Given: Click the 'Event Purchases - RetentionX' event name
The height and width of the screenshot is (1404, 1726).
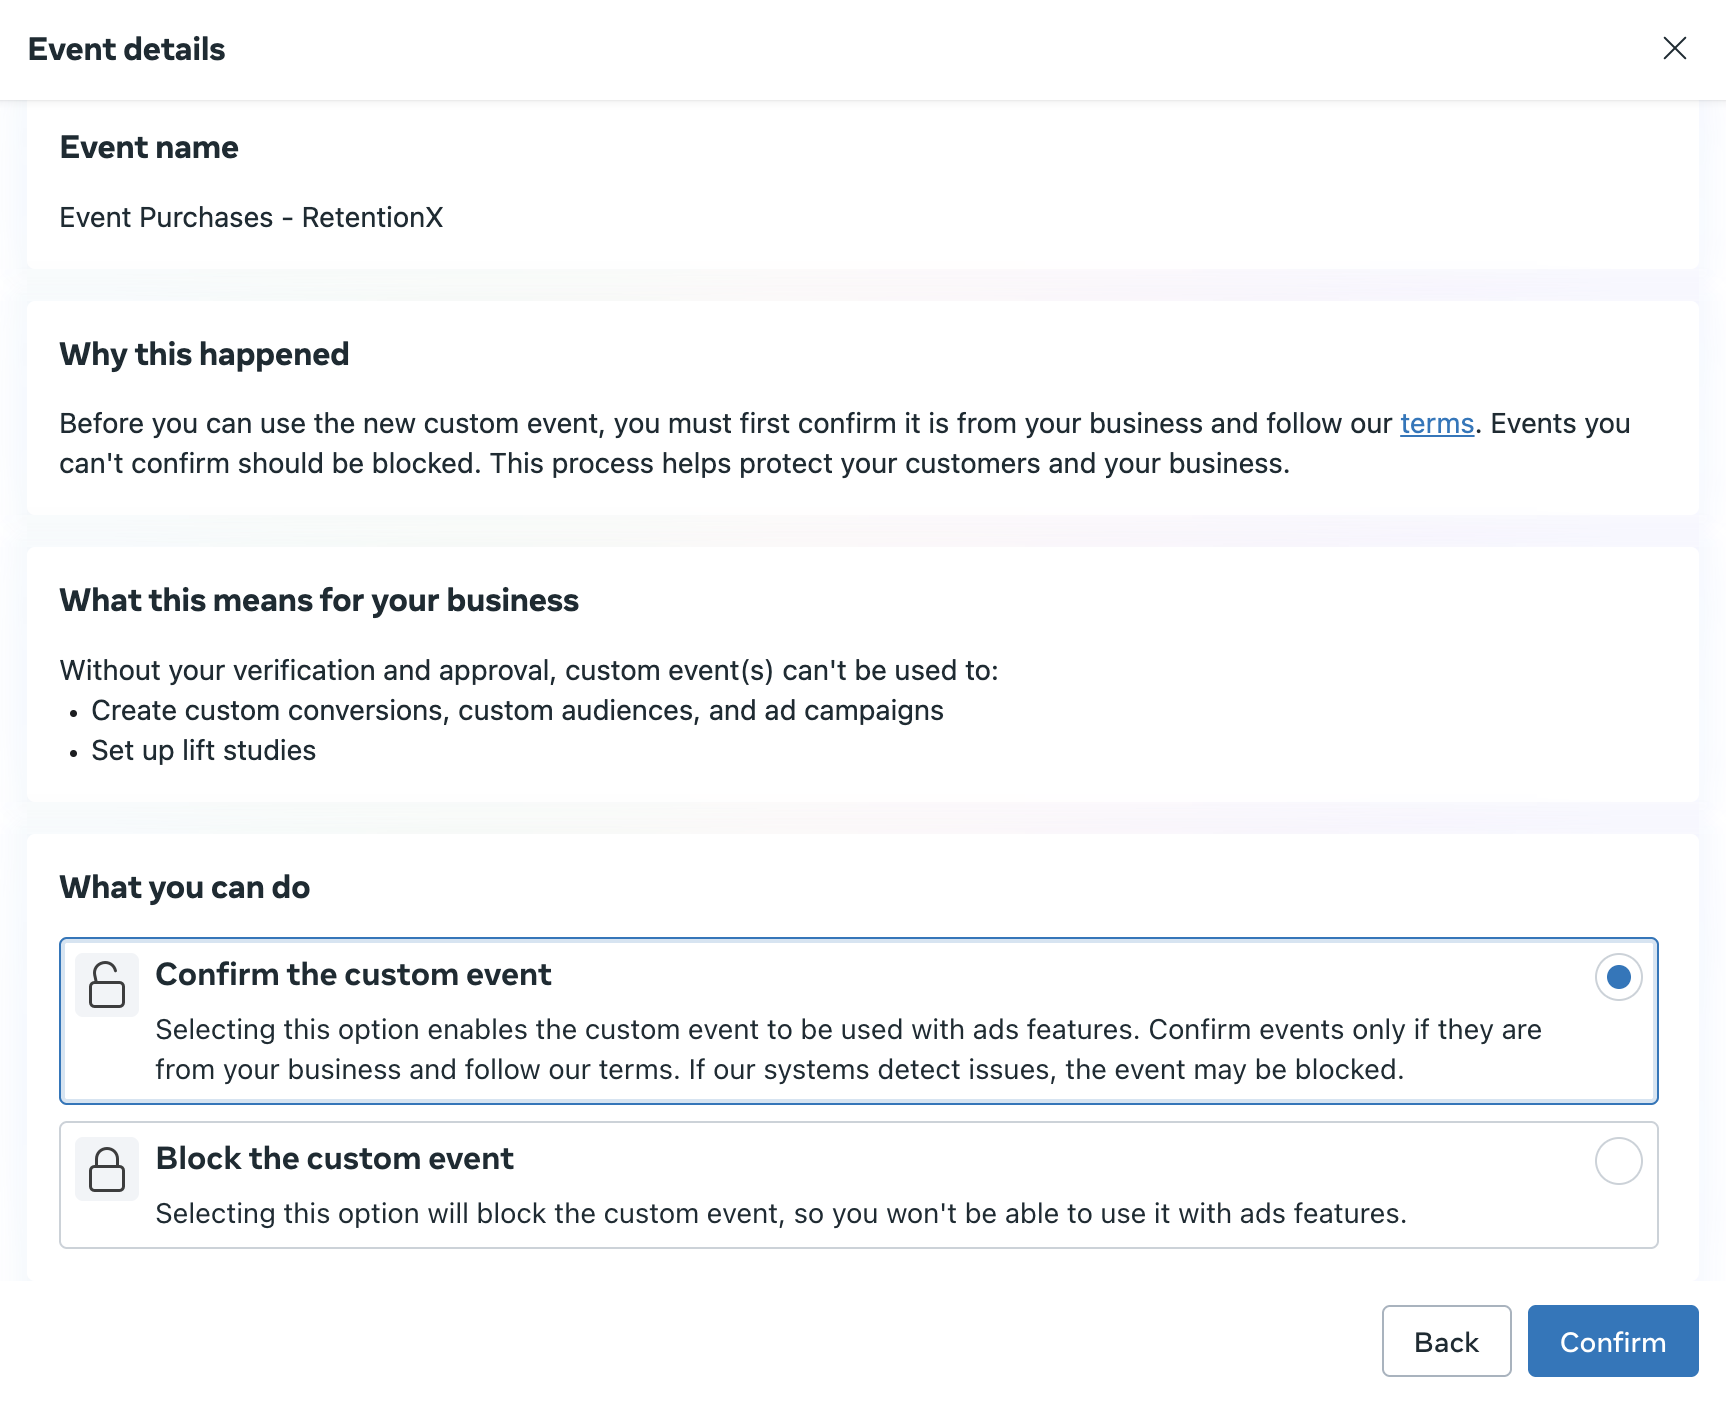Looking at the screenshot, I should pos(251,217).
